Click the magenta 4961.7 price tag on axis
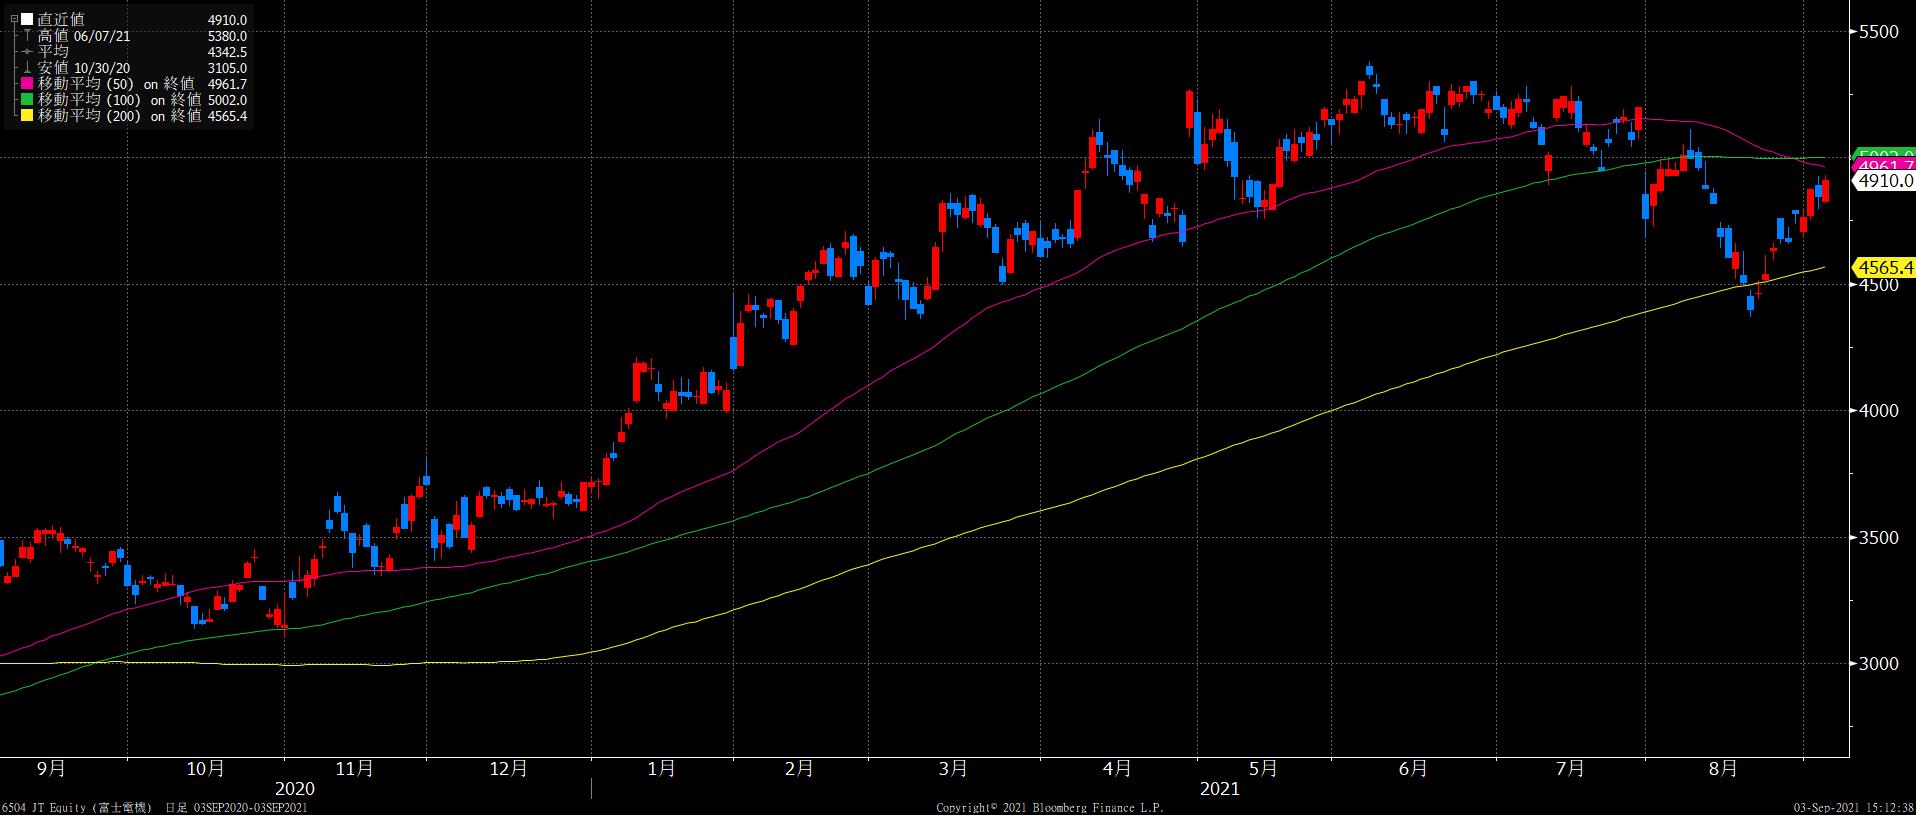The image size is (1916, 815). pos(1885,166)
